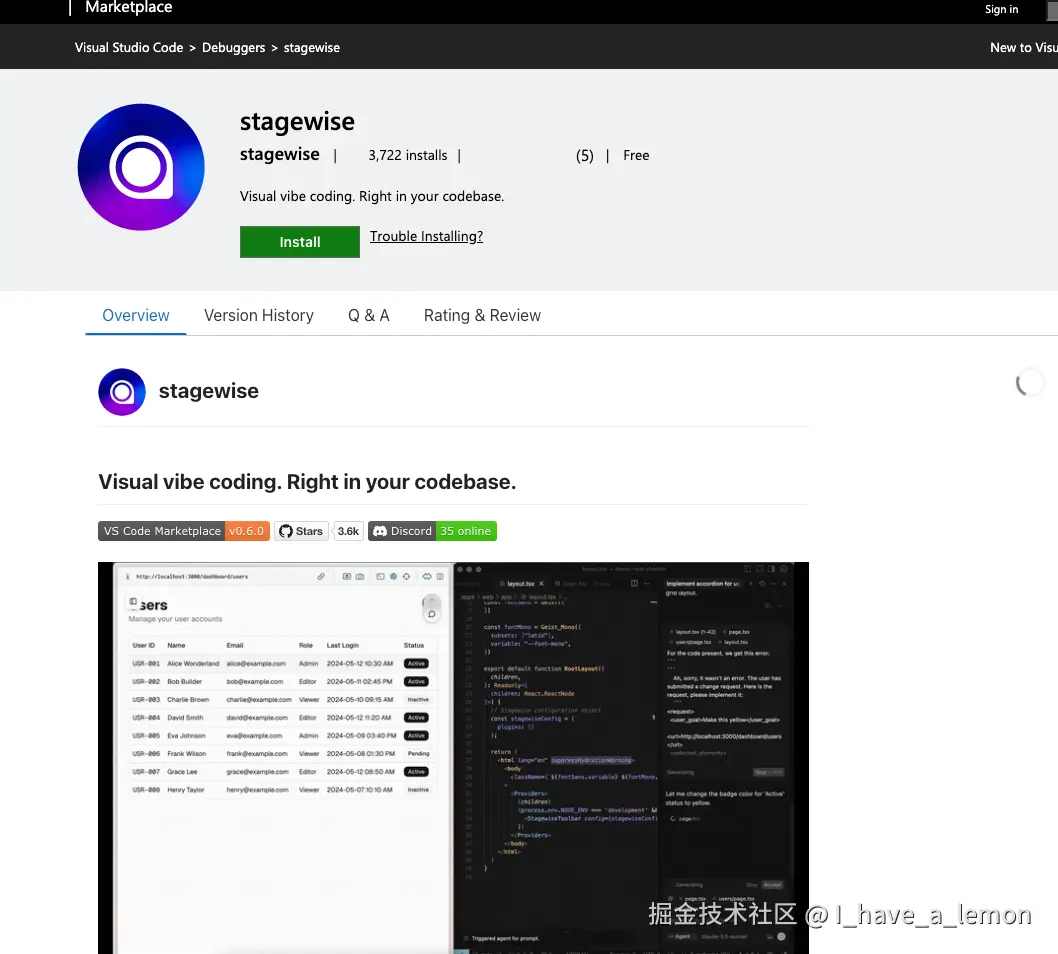Open the Debuggers breadcrumb category
The width and height of the screenshot is (1058, 954).
point(233,48)
